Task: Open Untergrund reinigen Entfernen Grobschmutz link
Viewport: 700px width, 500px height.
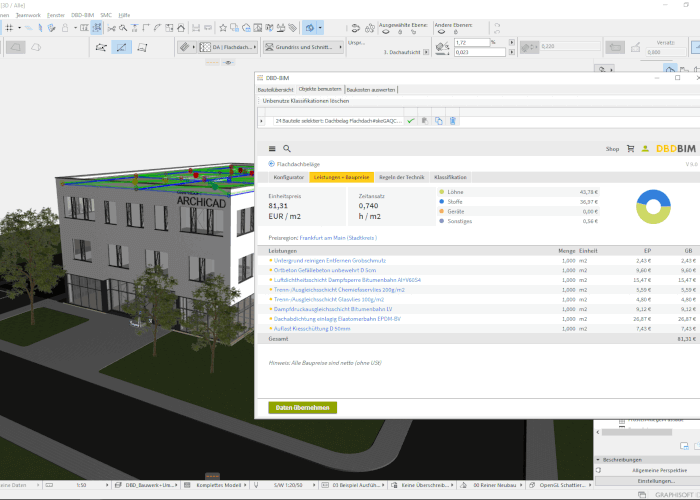Action: pos(329,261)
